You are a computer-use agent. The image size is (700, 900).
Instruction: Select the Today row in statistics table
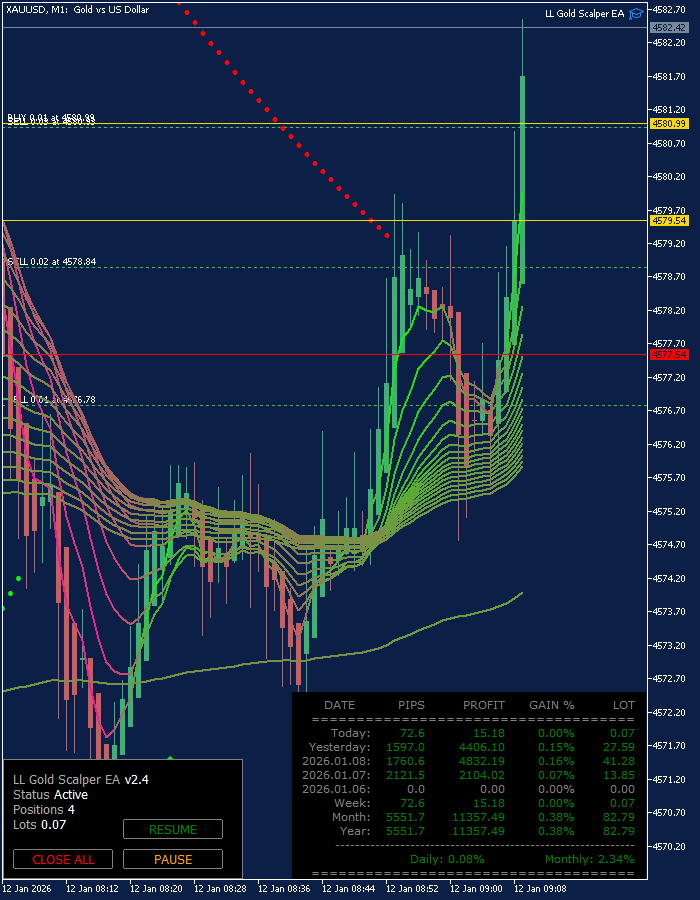(469, 733)
